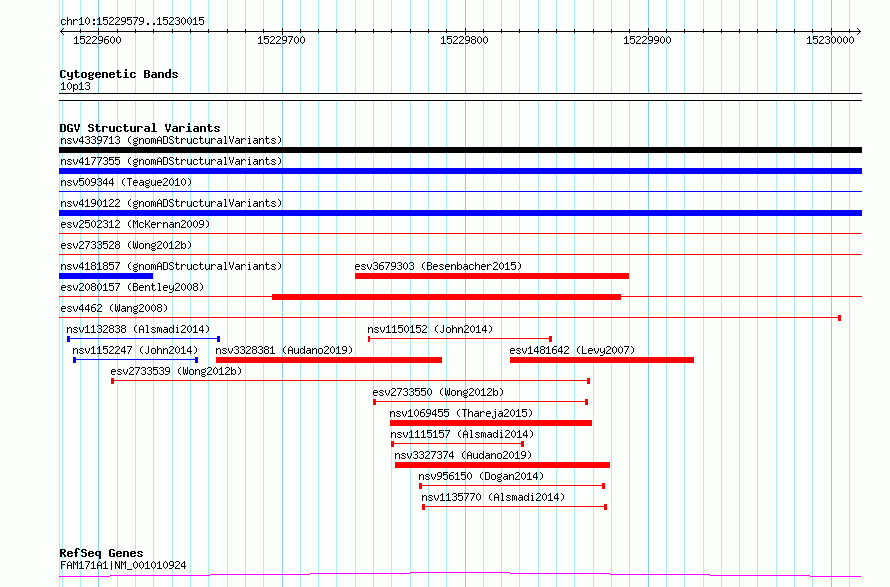
Task: Click nsv956150 (Dogan2014) label
Action: coord(481,476)
